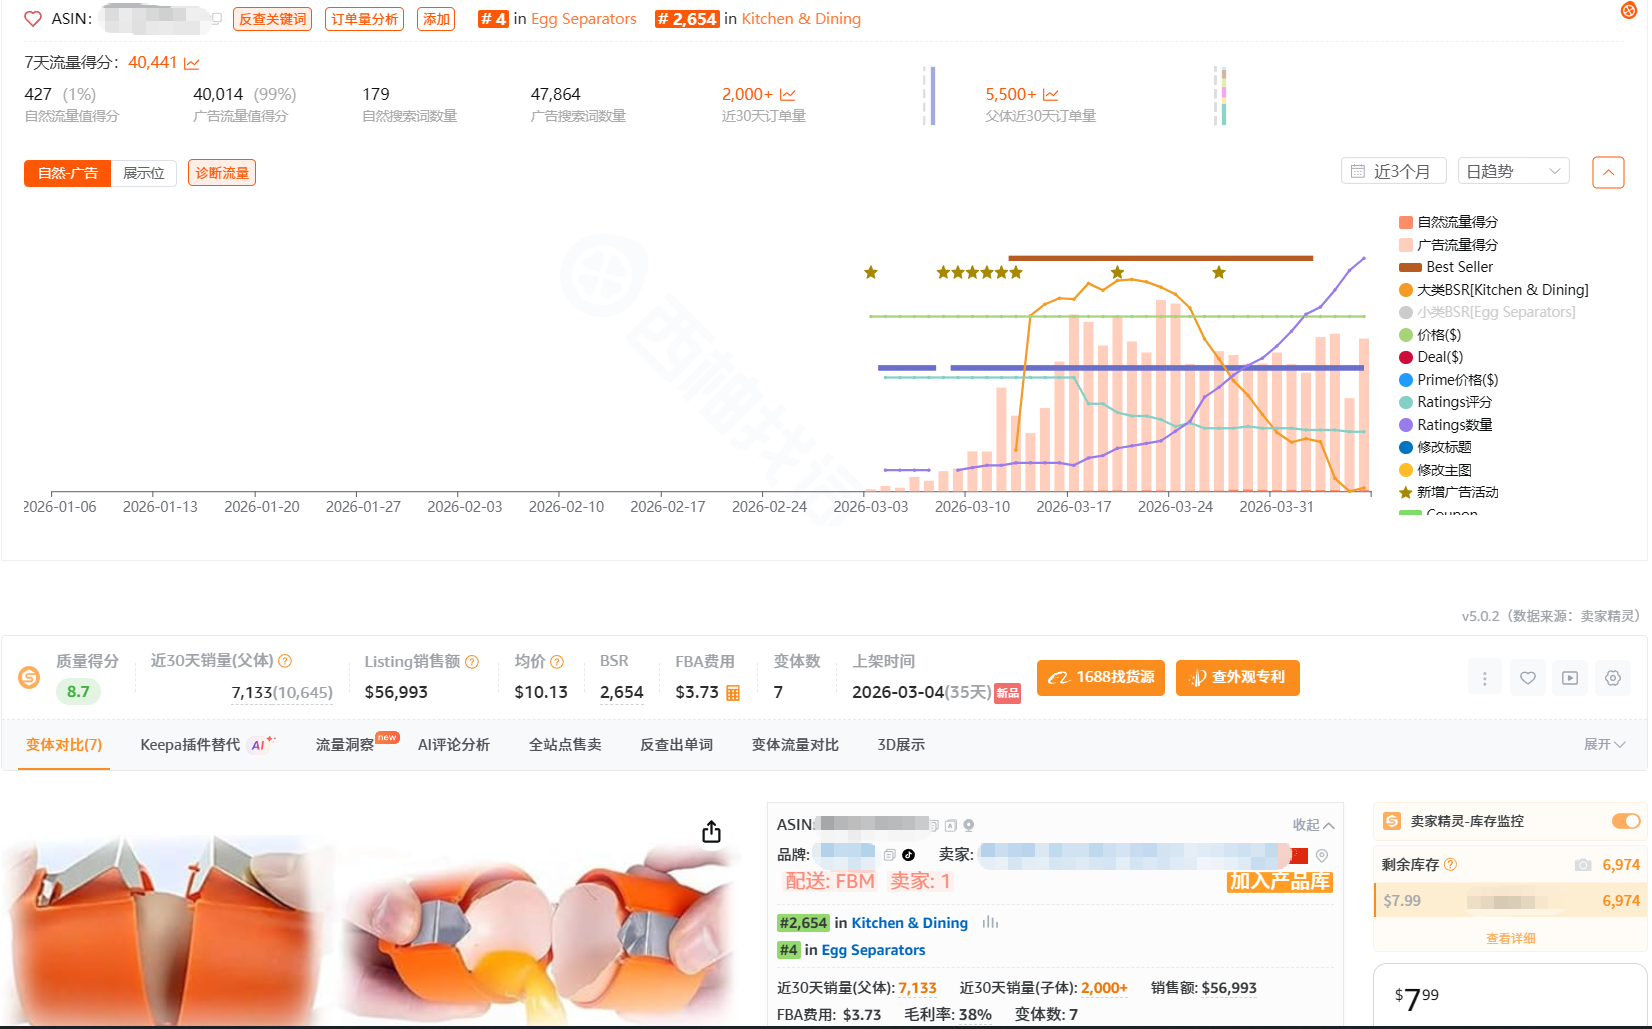Open the 近3个月 date range selector
Viewport: 1652px width, 1029px height.
click(1391, 172)
